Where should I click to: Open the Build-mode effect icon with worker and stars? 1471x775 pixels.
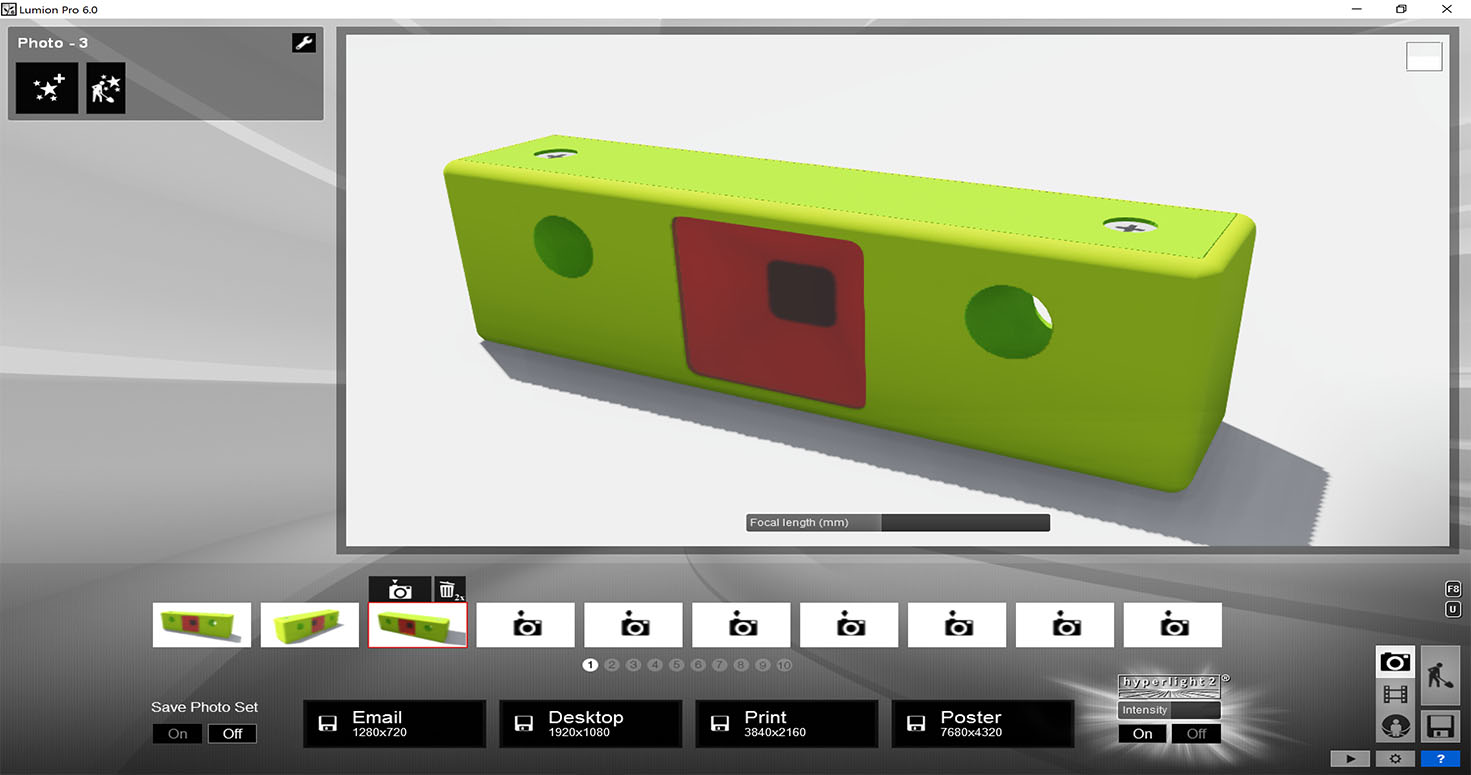(x=106, y=88)
